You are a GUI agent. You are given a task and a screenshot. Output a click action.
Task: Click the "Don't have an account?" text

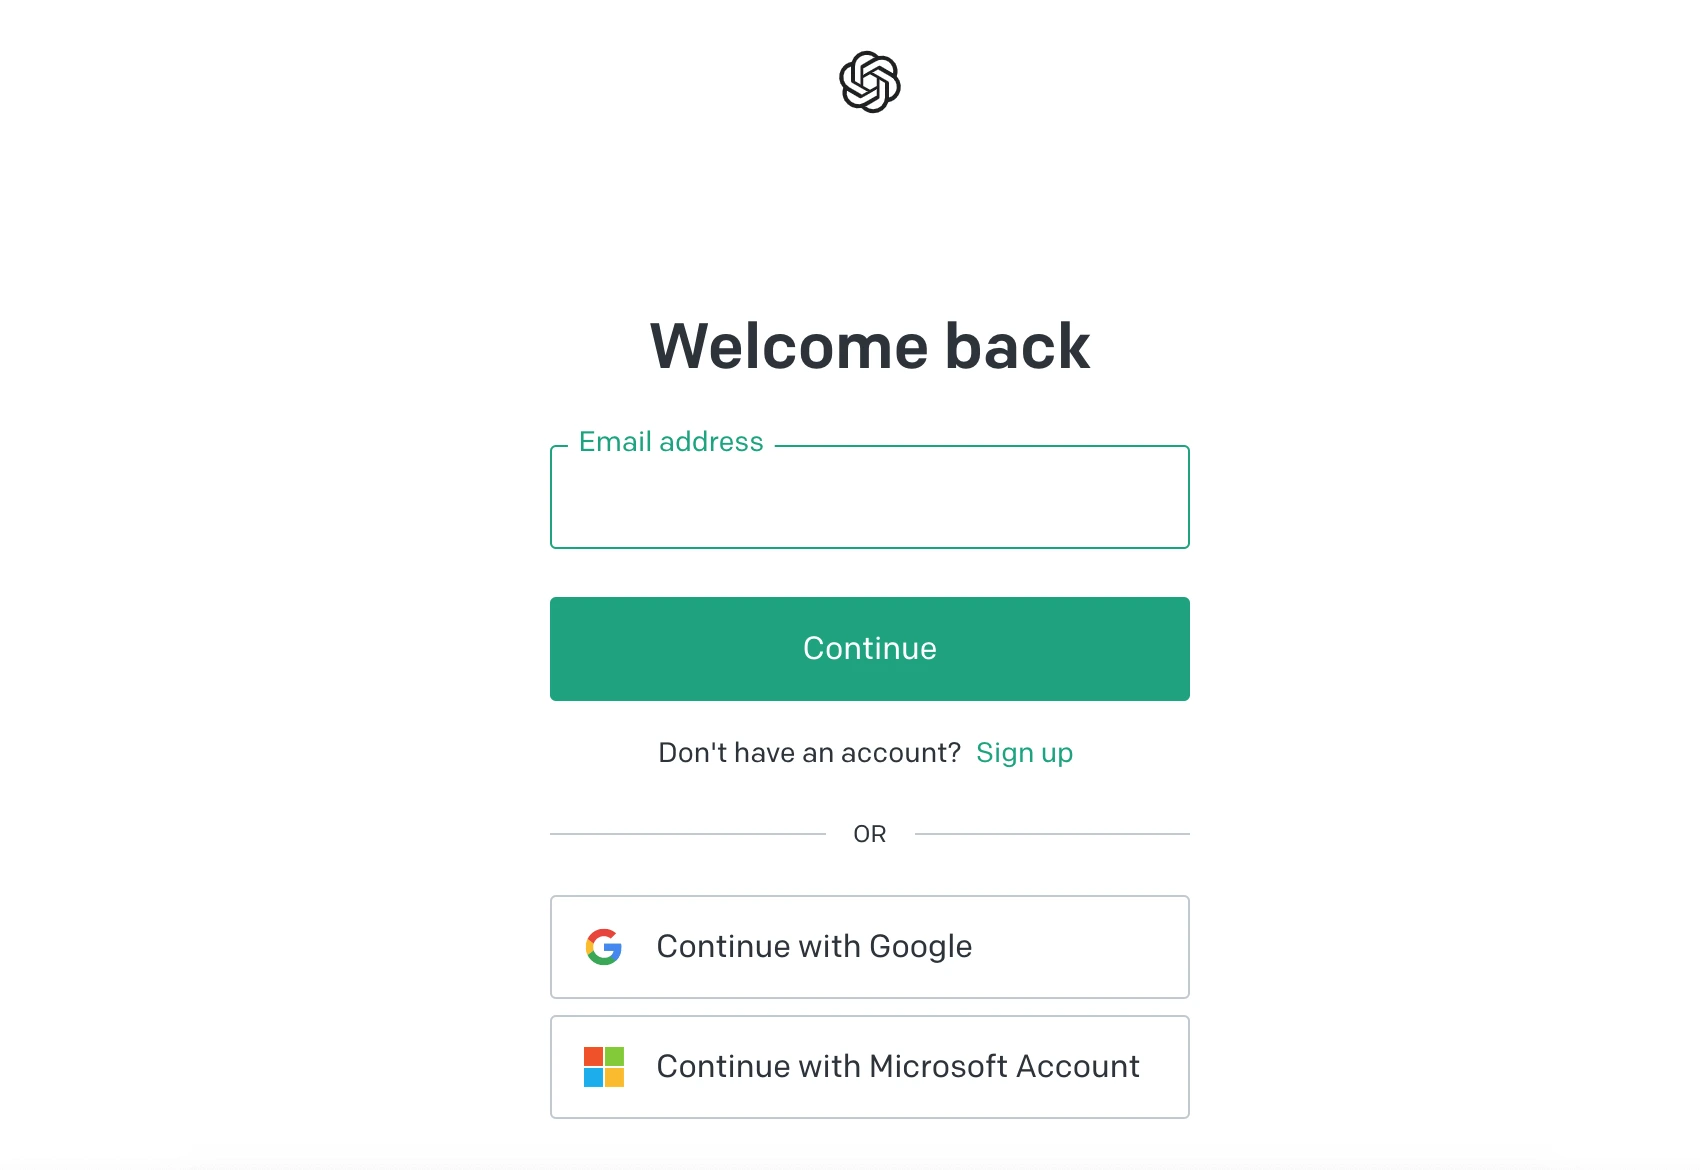[809, 753]
